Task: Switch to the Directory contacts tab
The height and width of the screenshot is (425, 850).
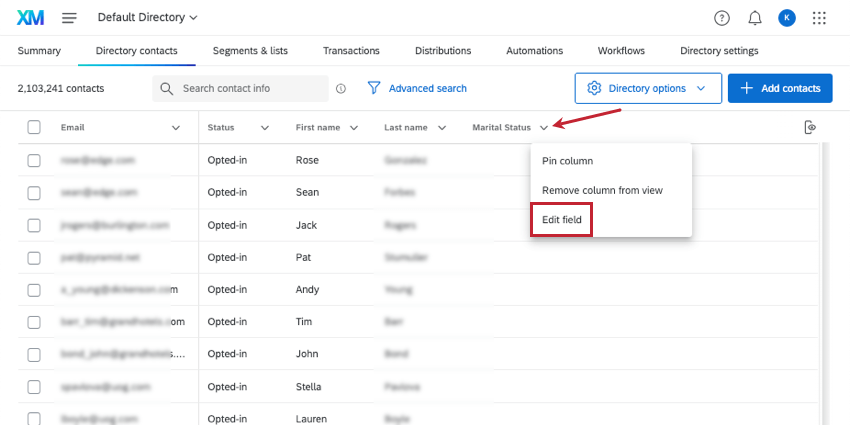Action: tap(137, 51)
